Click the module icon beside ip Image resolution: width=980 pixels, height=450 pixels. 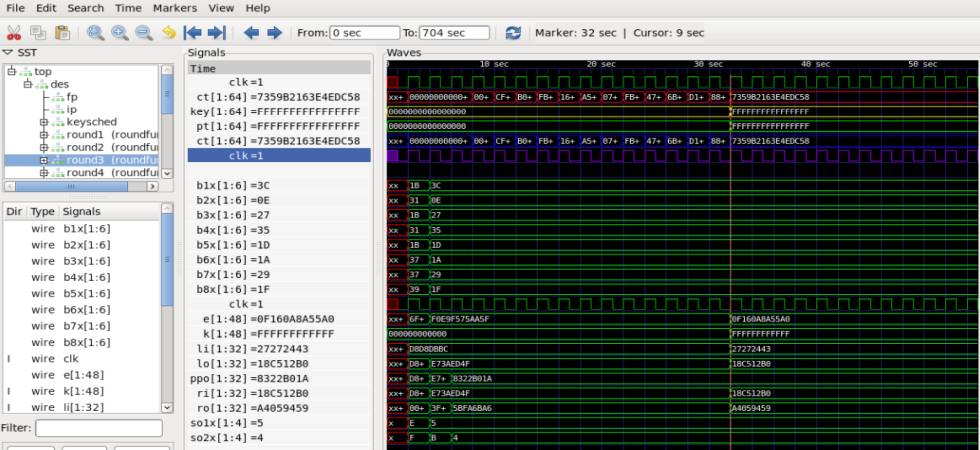pos(58,109)
